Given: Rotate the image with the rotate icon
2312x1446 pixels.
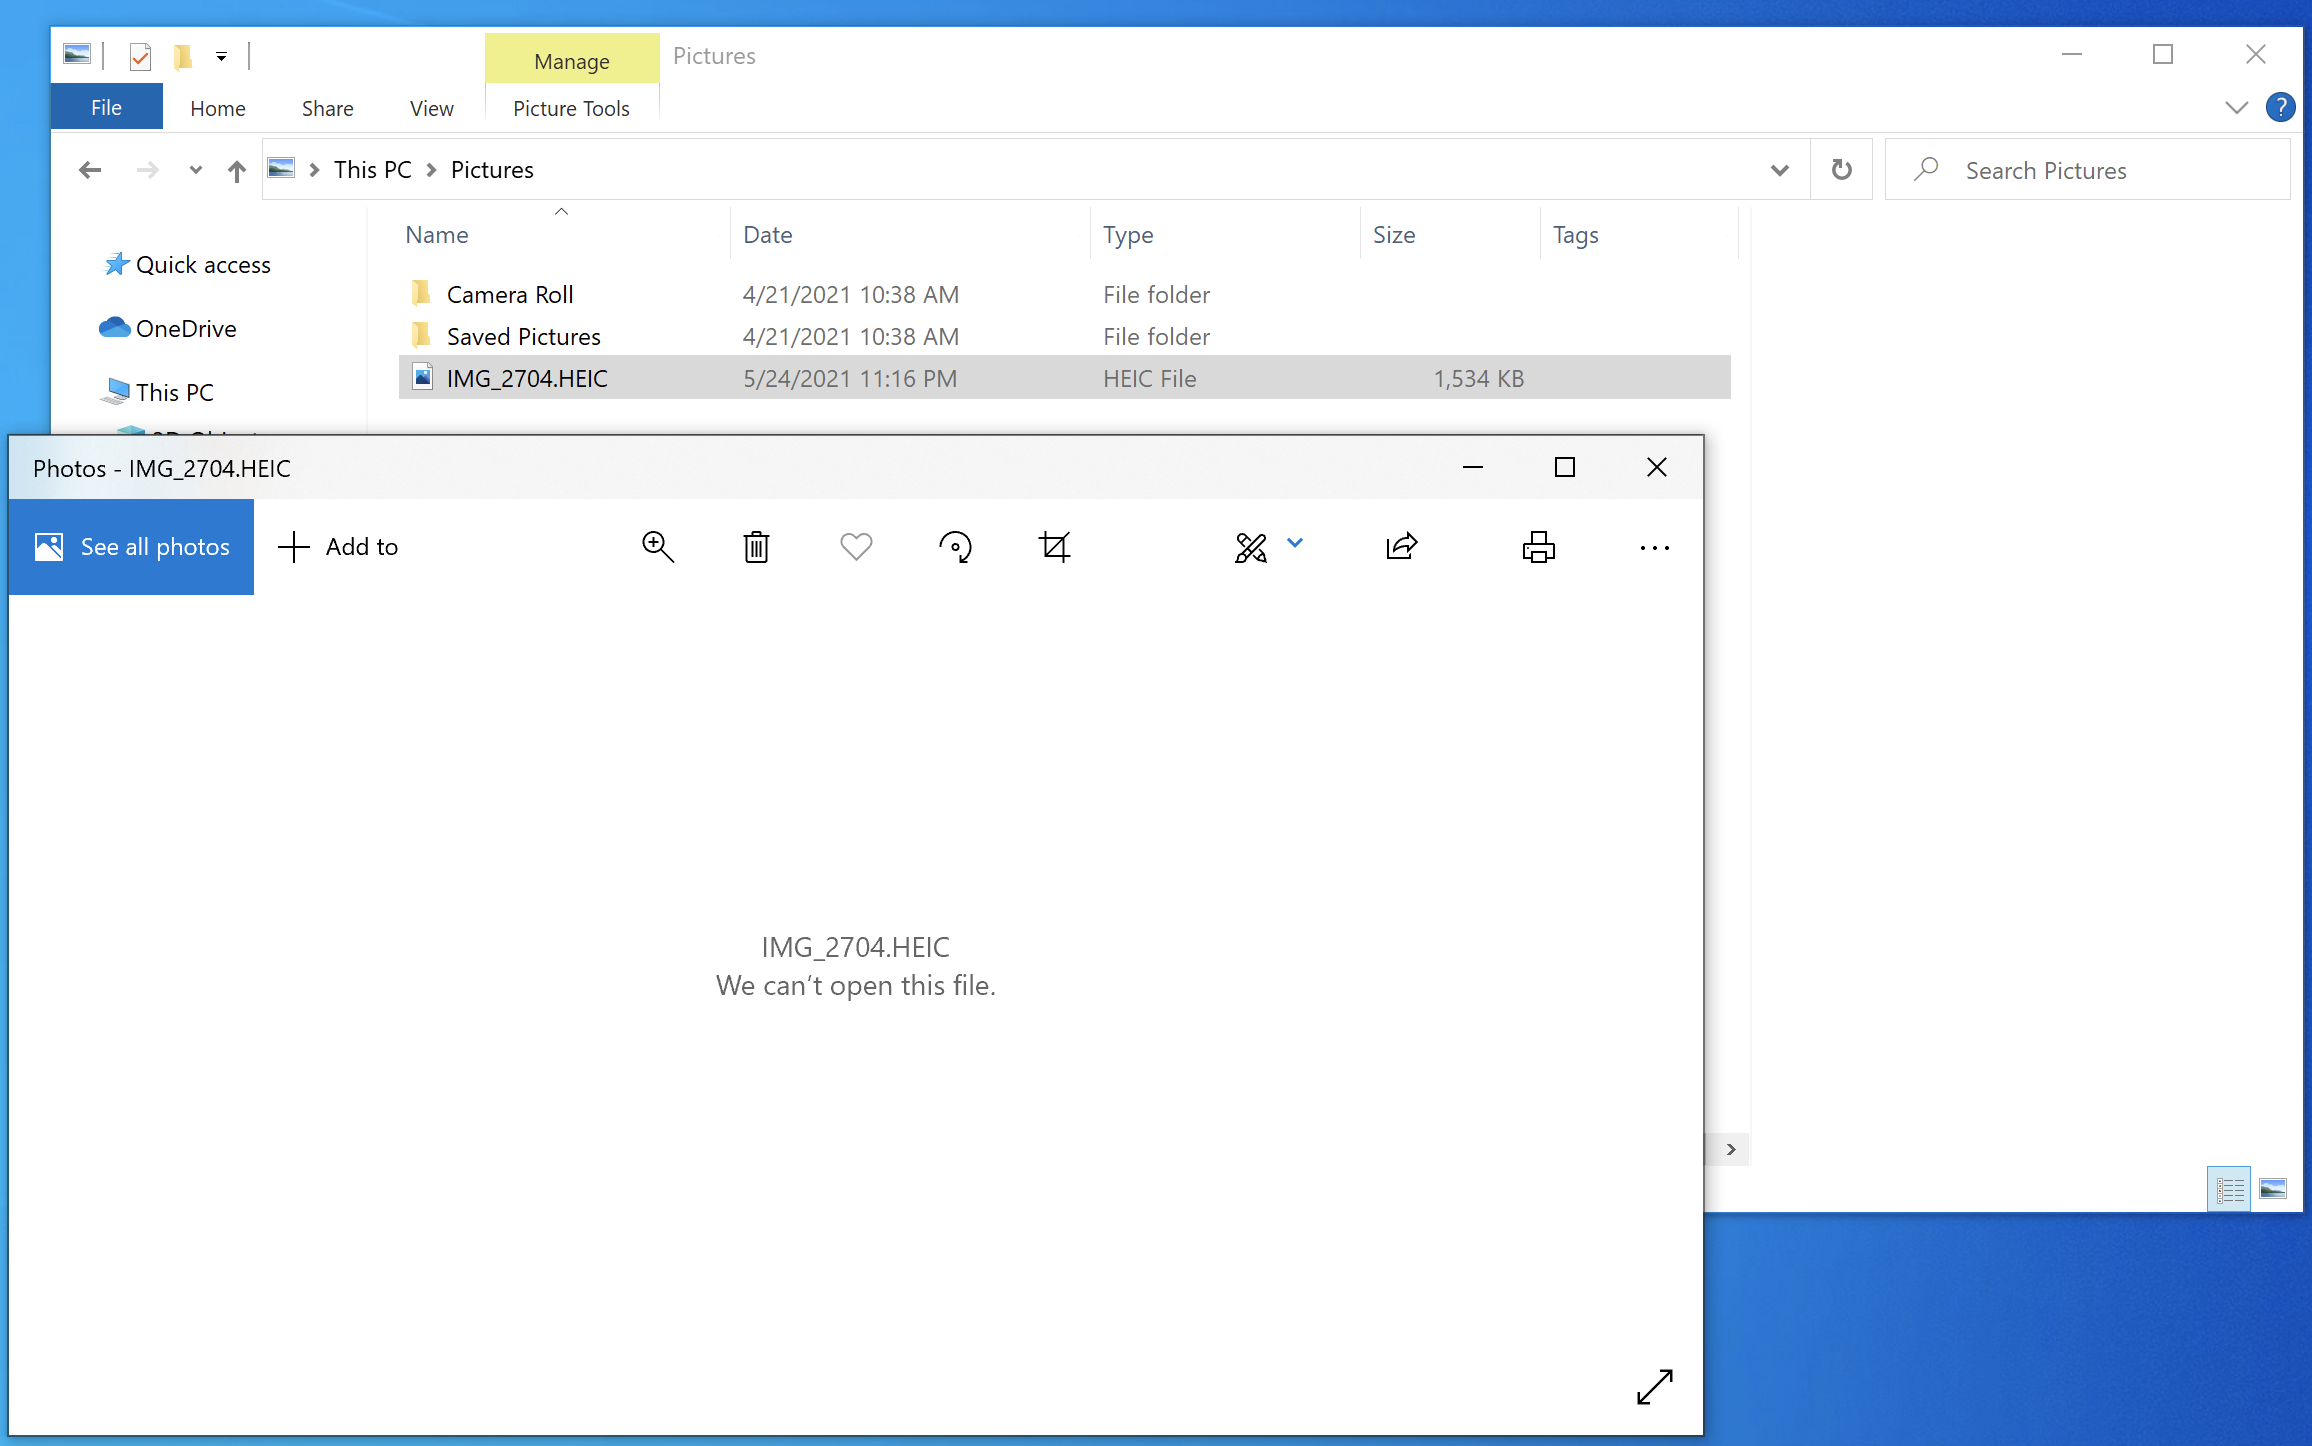Looking at the screenshot, I should tap(955, 547).
